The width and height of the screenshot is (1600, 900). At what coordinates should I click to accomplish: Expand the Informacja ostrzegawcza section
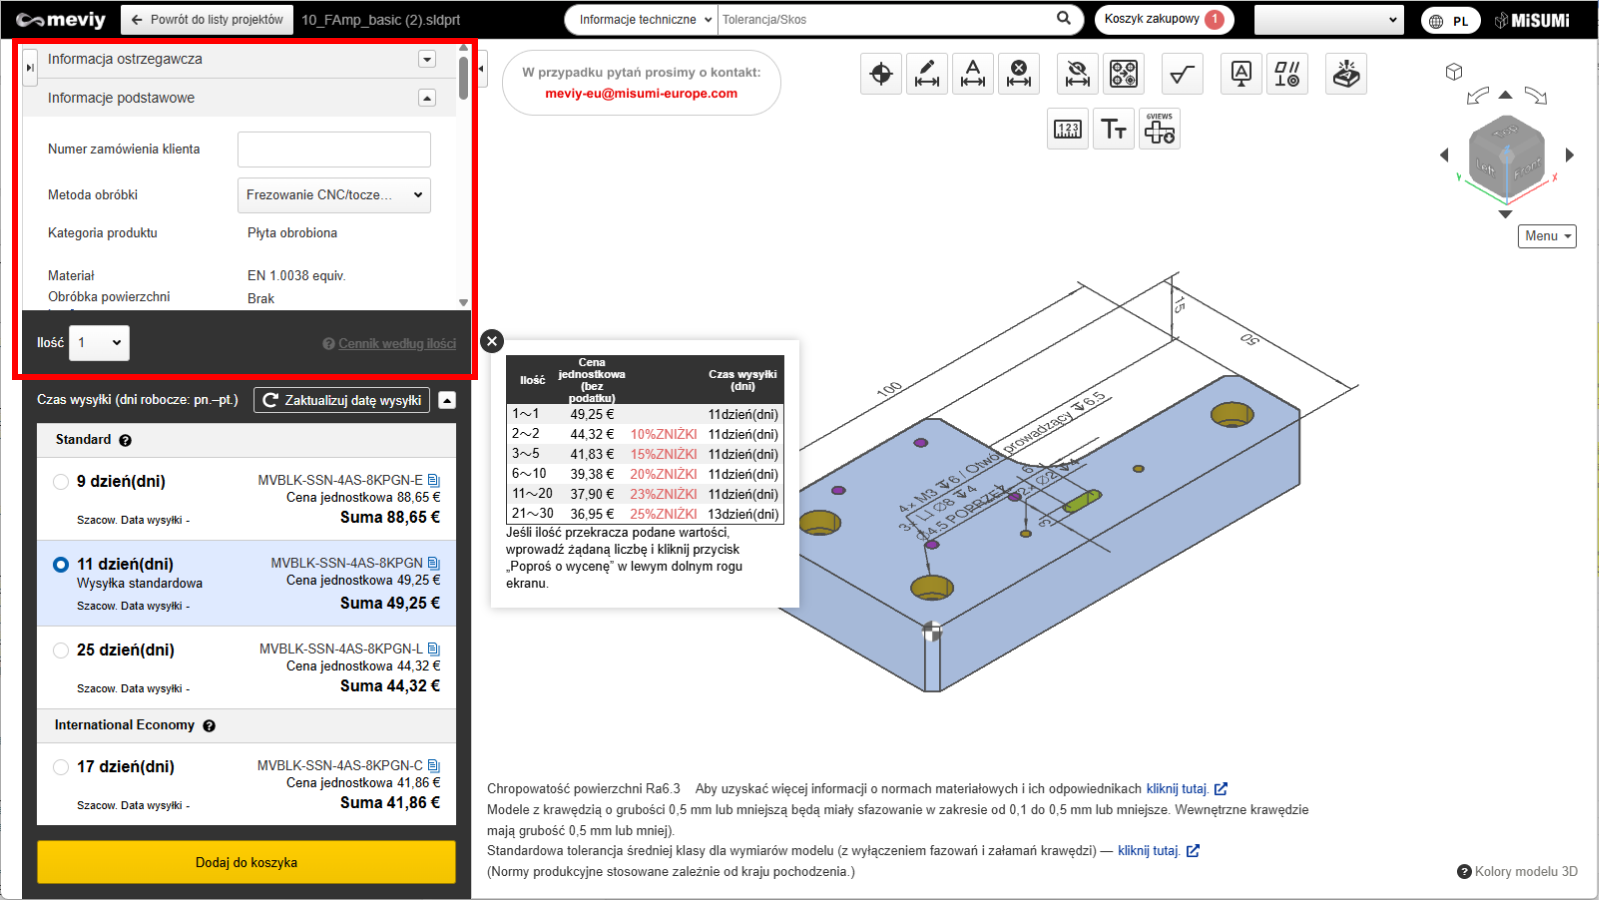point(427,59)
